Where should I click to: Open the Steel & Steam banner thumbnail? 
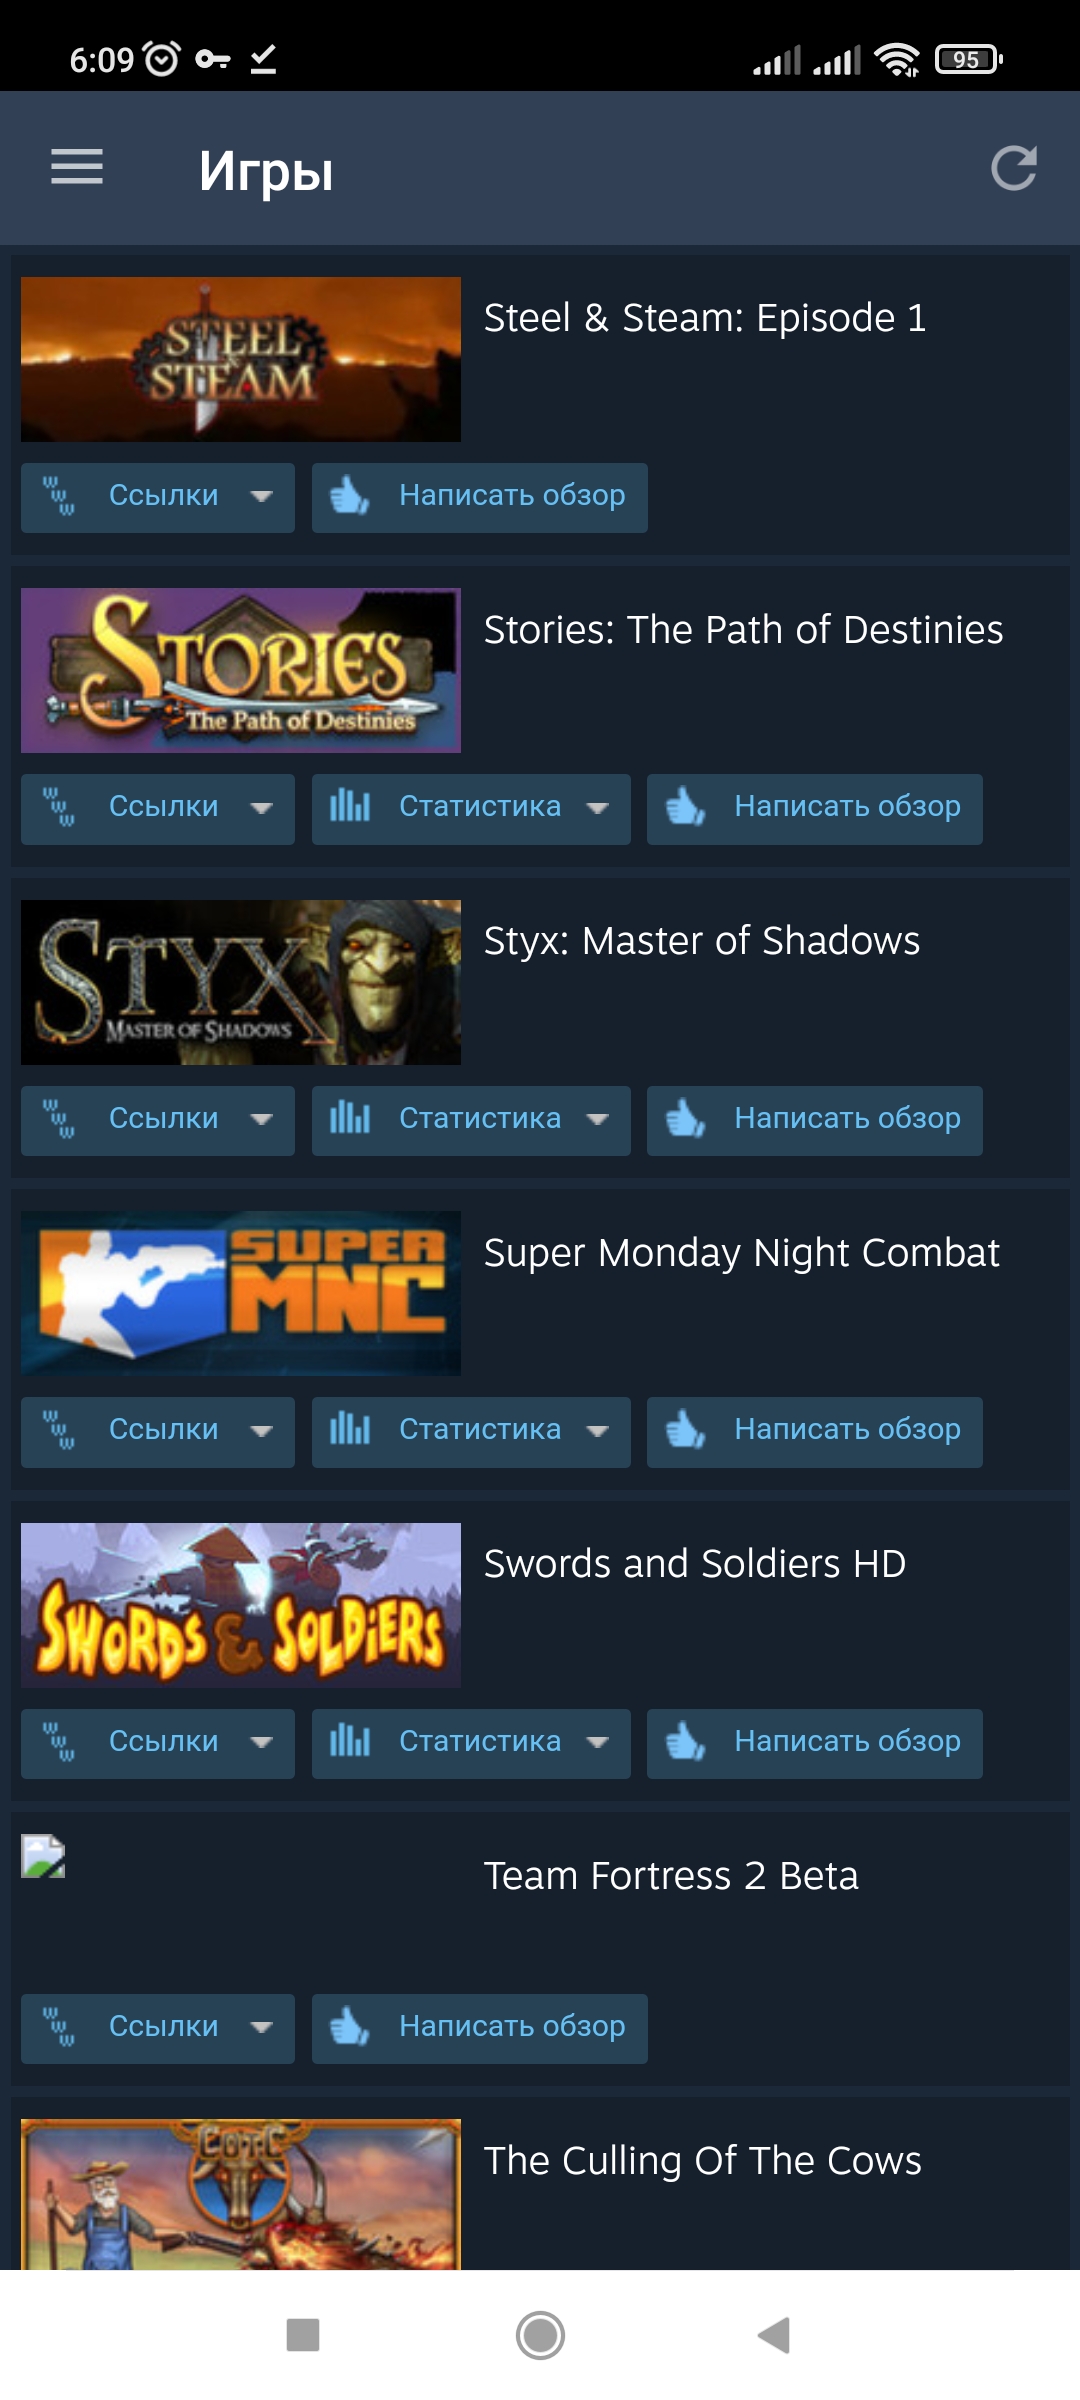(x=241, y=359)
